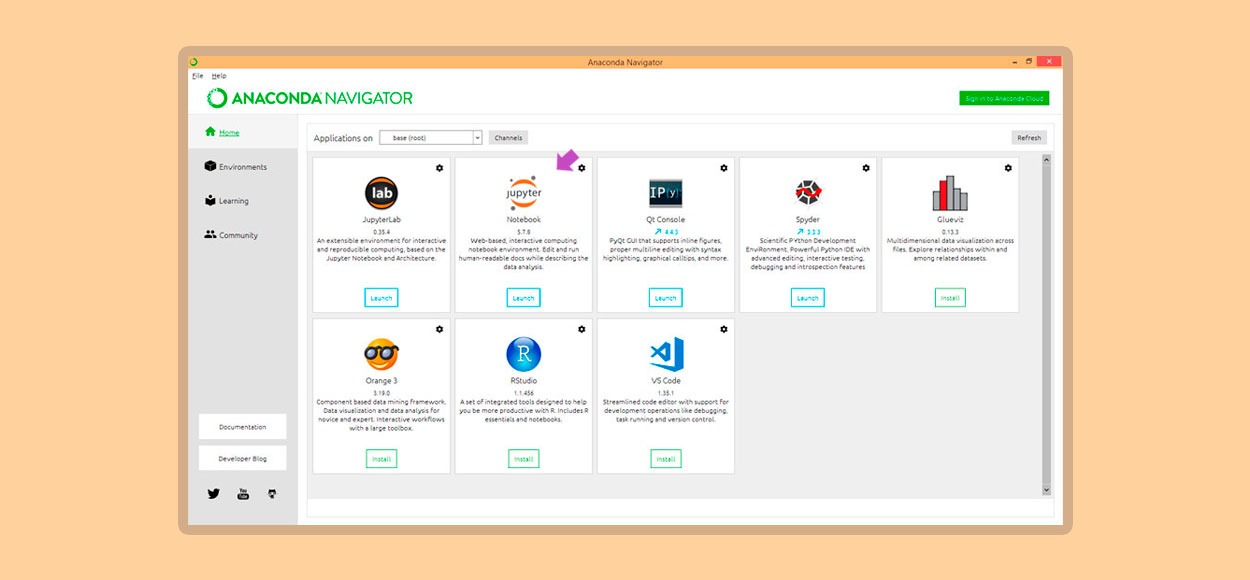The height and width of the screenshot is (580, 1250).
Task: Launch Spyder
Action: click(x=808, y=298)
